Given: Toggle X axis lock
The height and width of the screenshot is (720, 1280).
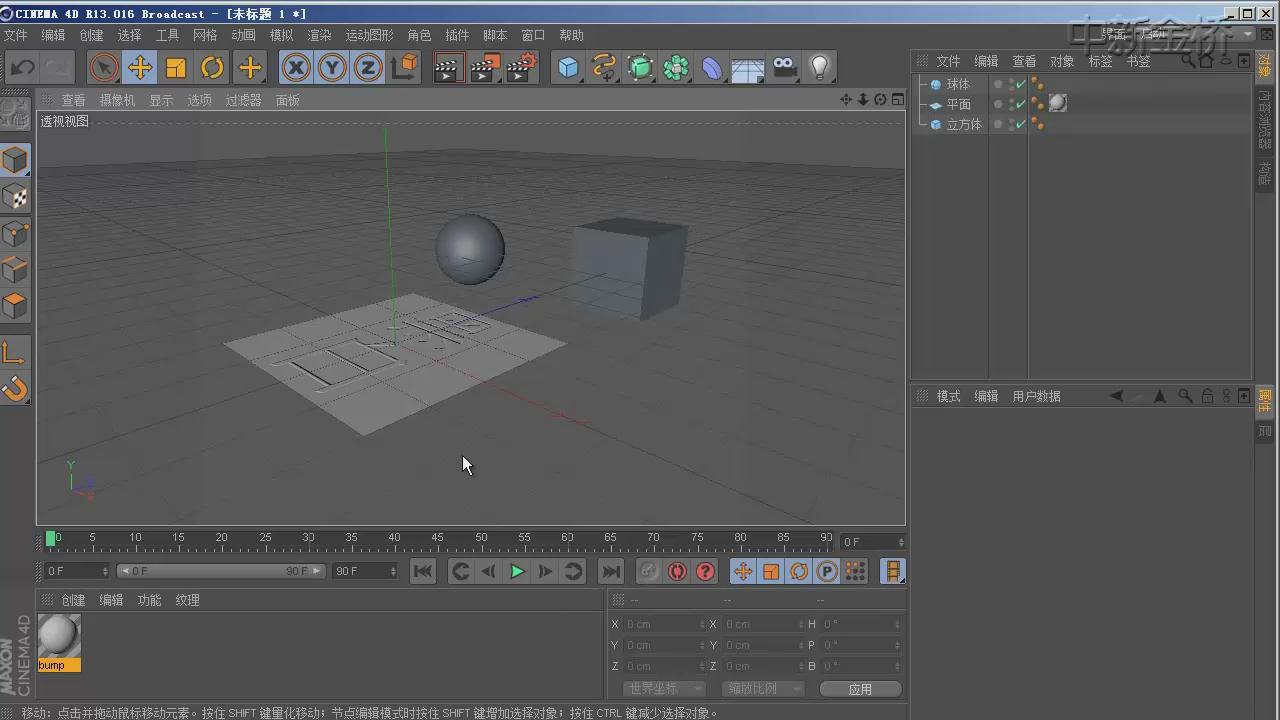Looking at the screenshot, I should click(296, 67).
